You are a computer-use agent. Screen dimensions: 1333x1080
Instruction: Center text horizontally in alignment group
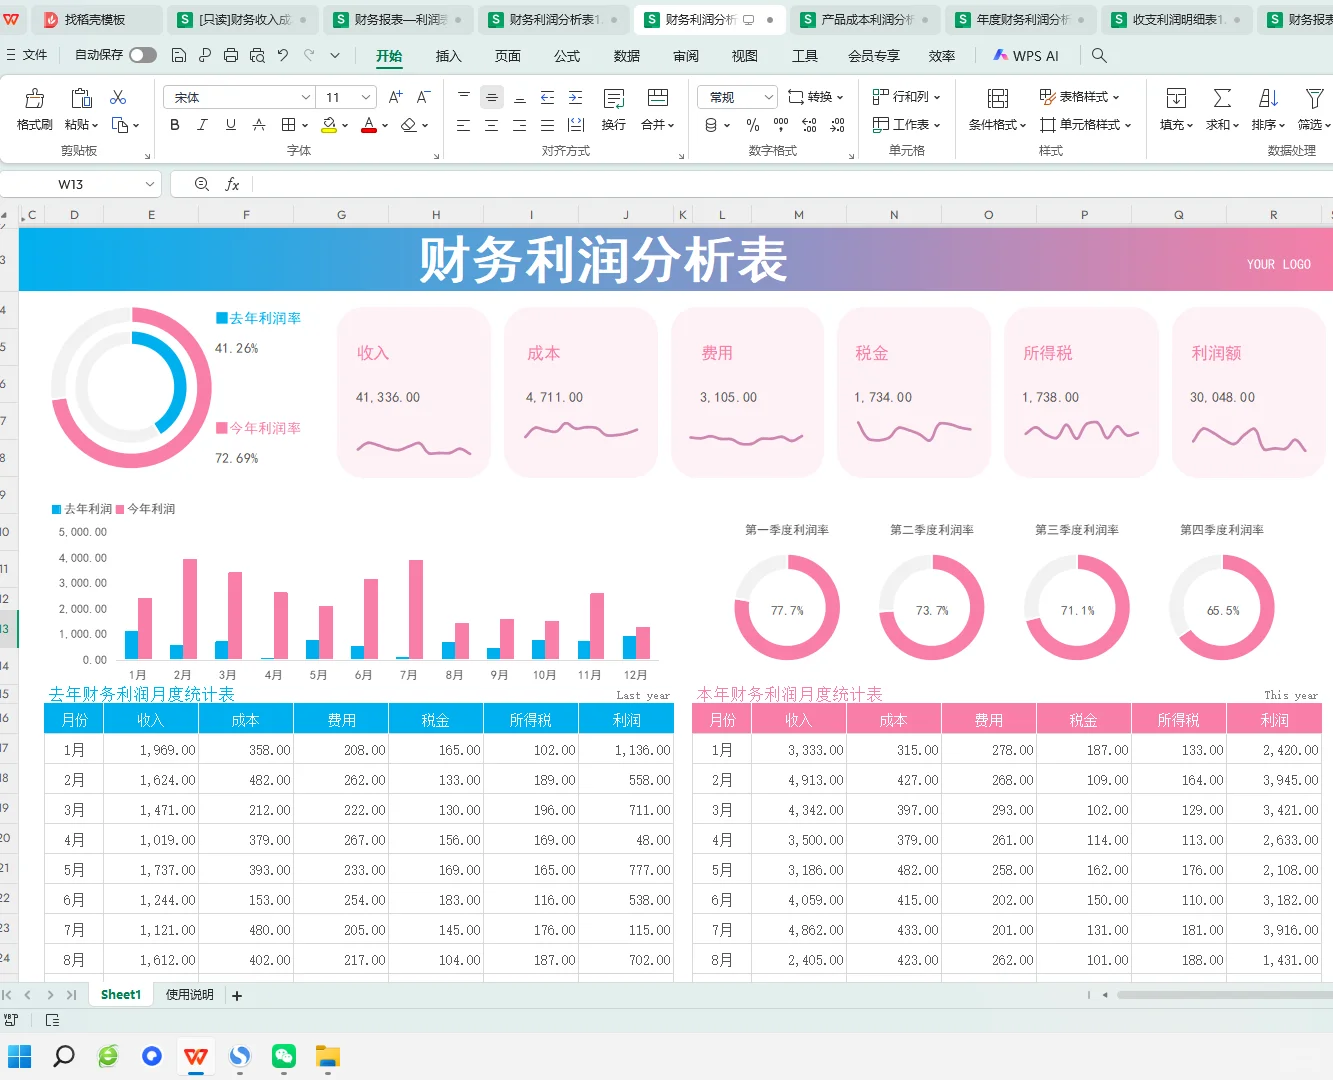point(491,125)
